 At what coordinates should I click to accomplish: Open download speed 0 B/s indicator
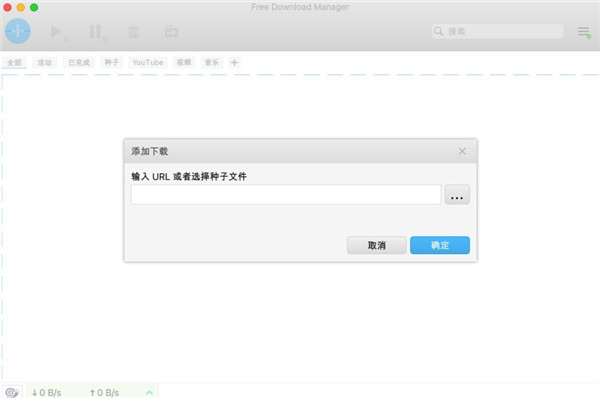pyautogui.click(x=46, y=393)
